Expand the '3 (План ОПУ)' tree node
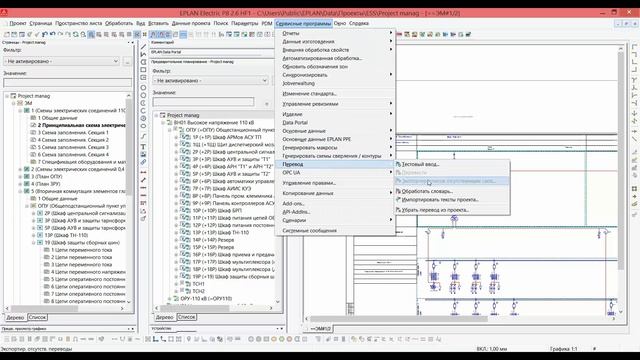The image size is (640, 360). pyautogui.click(x=20, y=177)
